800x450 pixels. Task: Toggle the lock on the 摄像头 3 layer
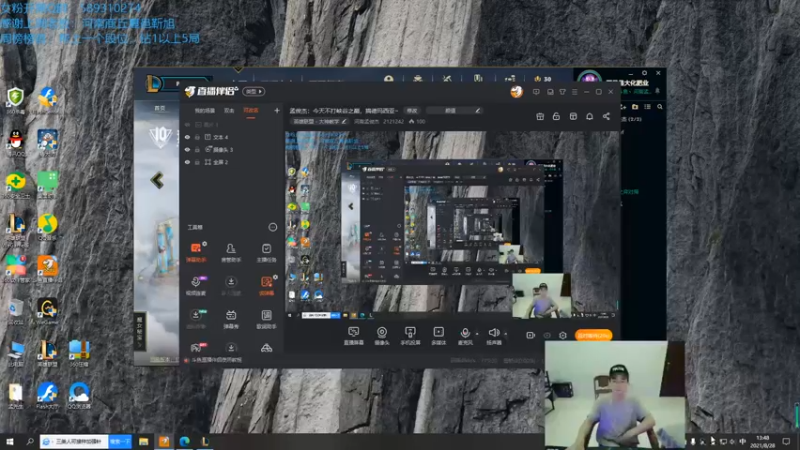(197, 149)
